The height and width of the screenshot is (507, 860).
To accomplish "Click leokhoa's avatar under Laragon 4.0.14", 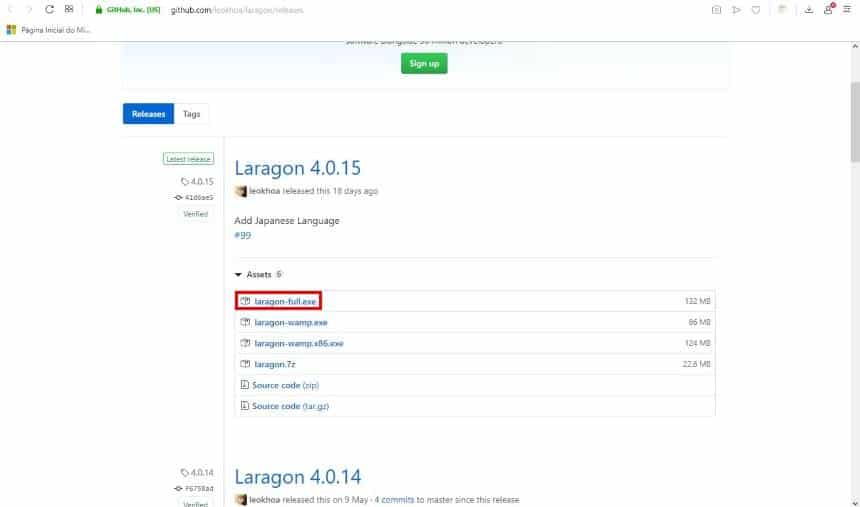I will tap(241, 500).
